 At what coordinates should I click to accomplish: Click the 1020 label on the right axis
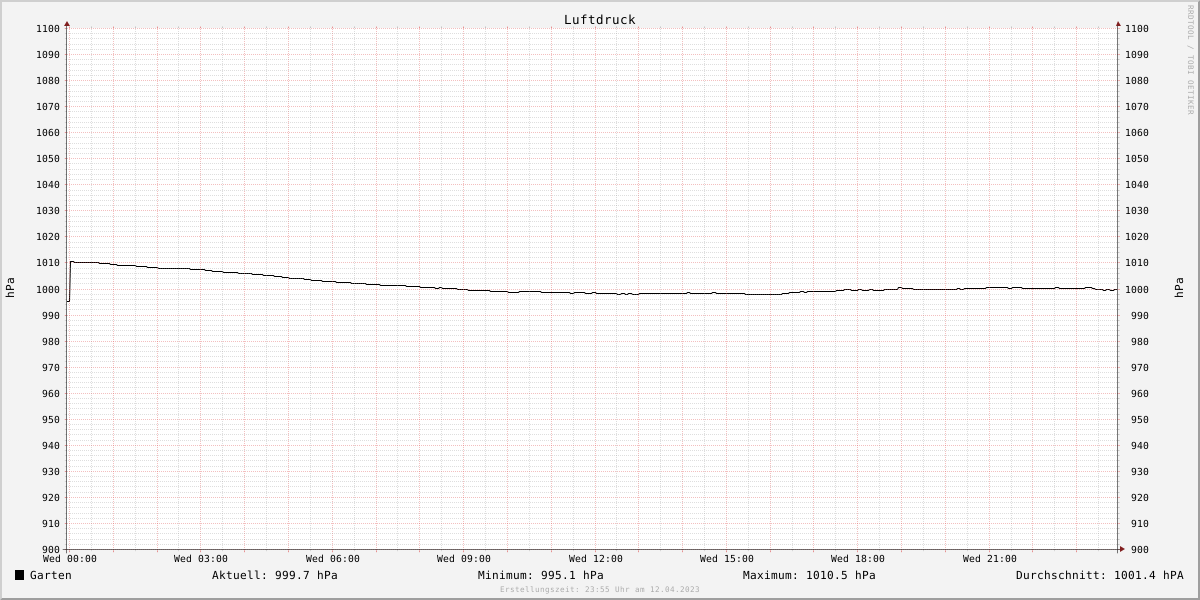point(1137,237)
